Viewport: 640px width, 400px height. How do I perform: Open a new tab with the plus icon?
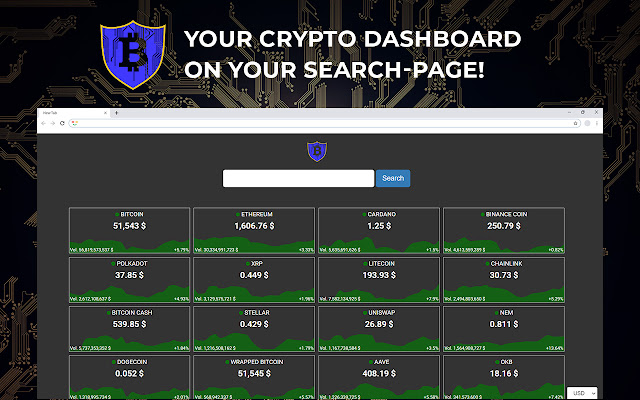(116, 113)
